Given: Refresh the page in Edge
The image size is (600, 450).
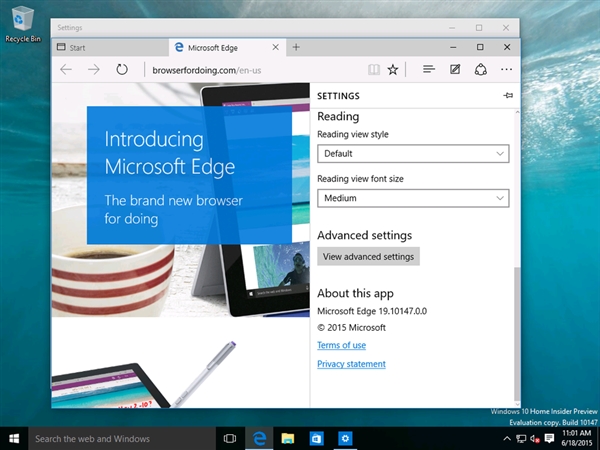Looking at the screenshot, I should pyautogui.click(x=122, y=70).
